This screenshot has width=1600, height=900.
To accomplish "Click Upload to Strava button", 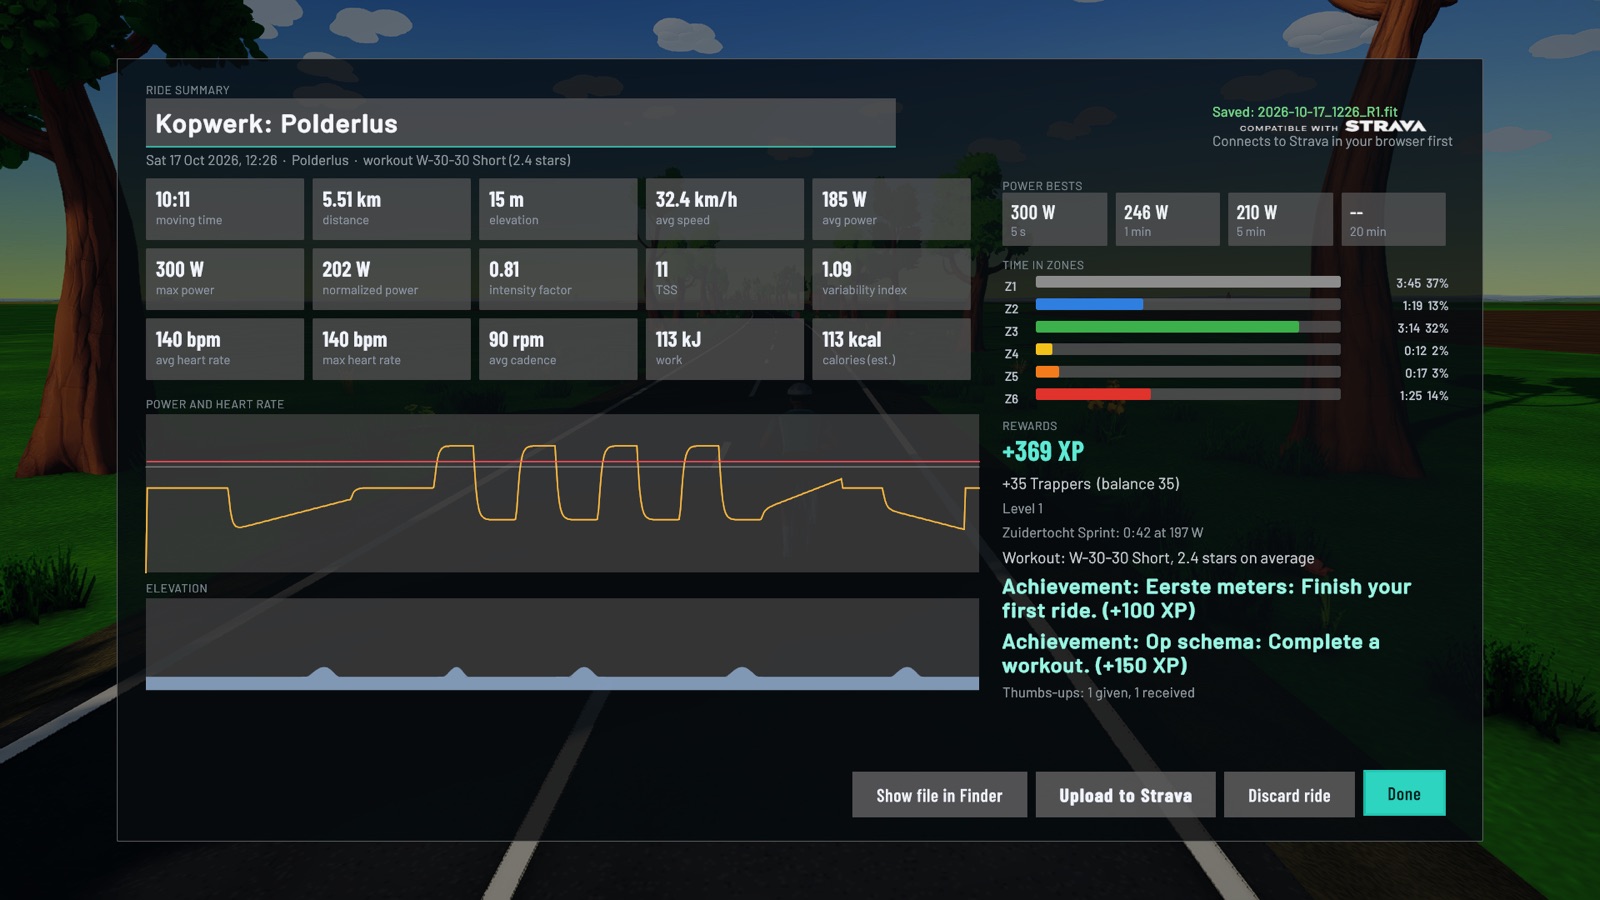I will tap(1125, 795).
